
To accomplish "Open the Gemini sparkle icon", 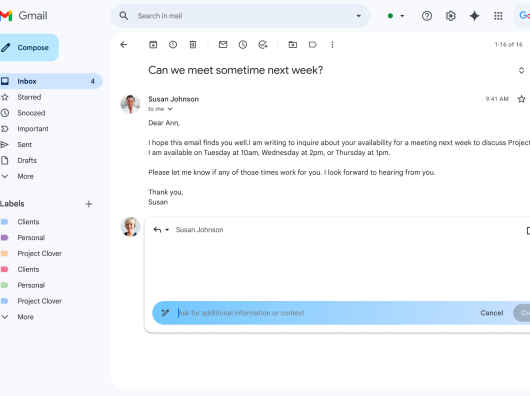I will coord(474,16).
